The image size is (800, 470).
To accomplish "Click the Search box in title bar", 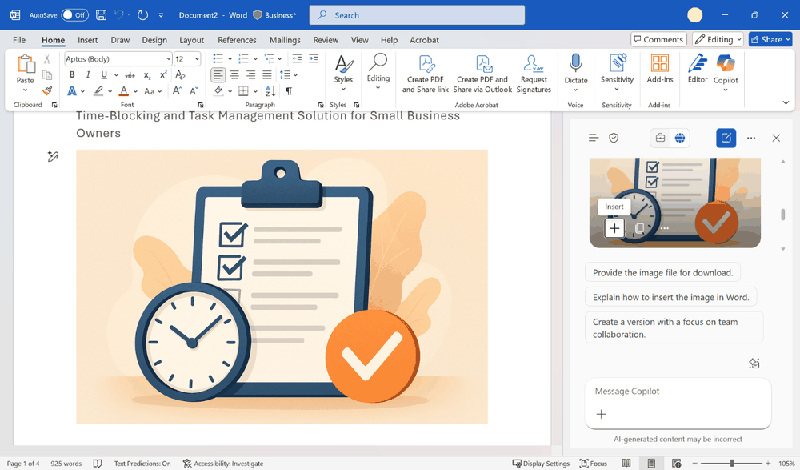I will pyautogui.click(x=417, y=15).
